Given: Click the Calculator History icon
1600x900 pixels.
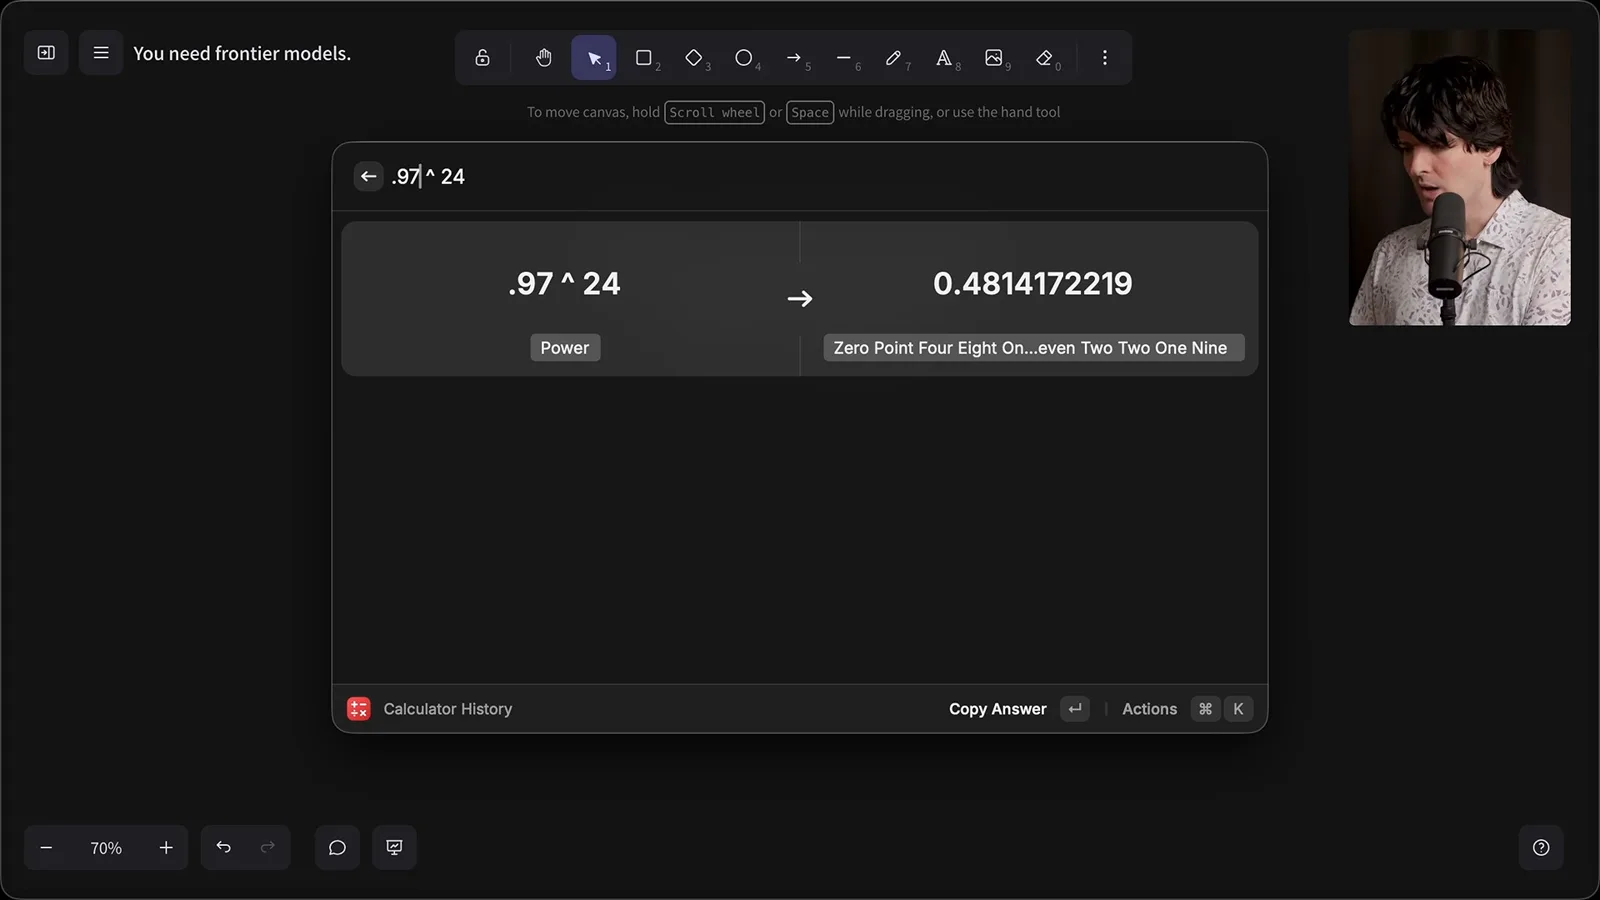Looking at the screenshot, I should [359, 709].
